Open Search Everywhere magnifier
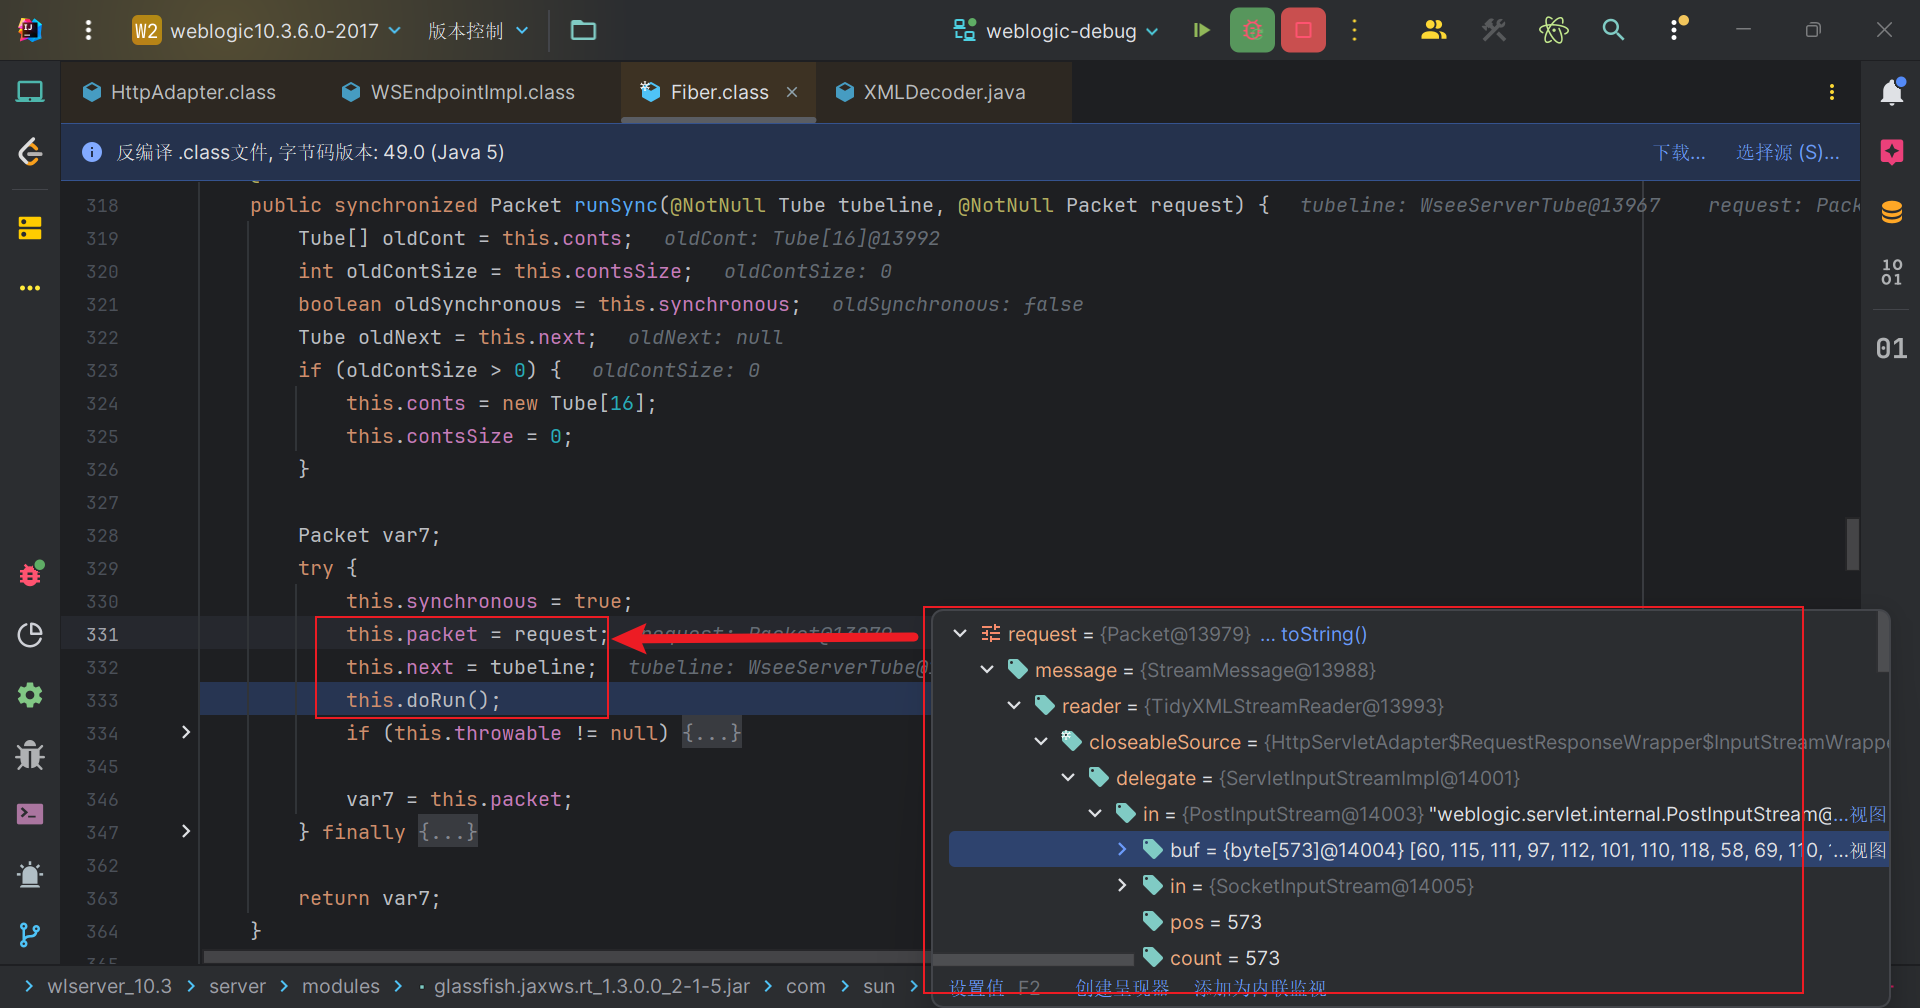 (x=1613, y=30)
